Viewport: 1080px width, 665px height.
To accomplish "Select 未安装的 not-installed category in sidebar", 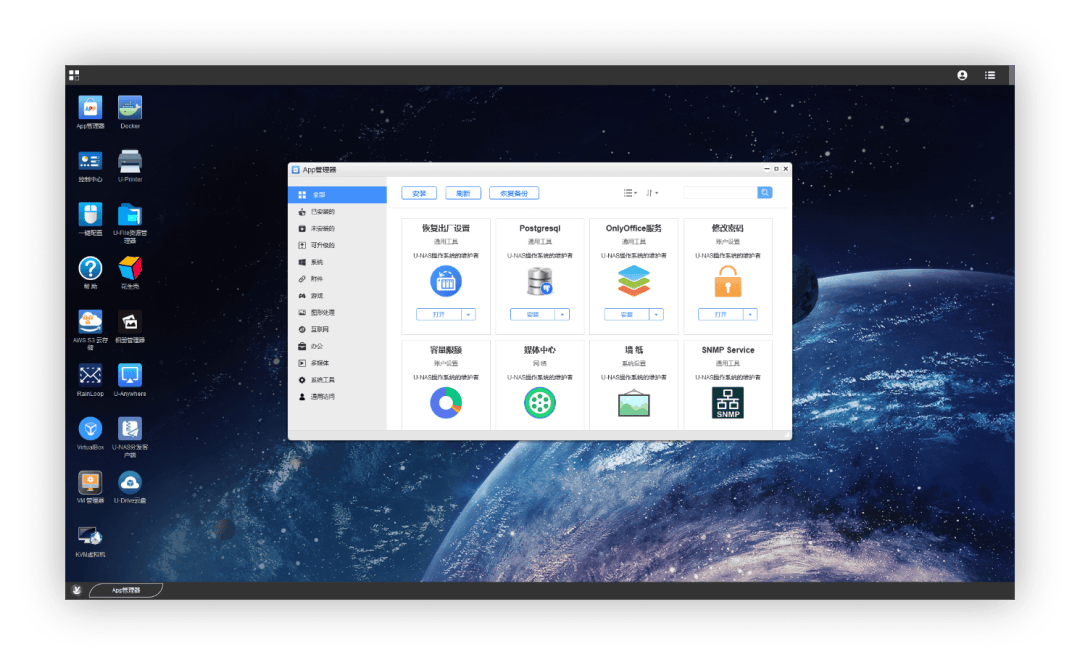I will [x=338, y=229].
